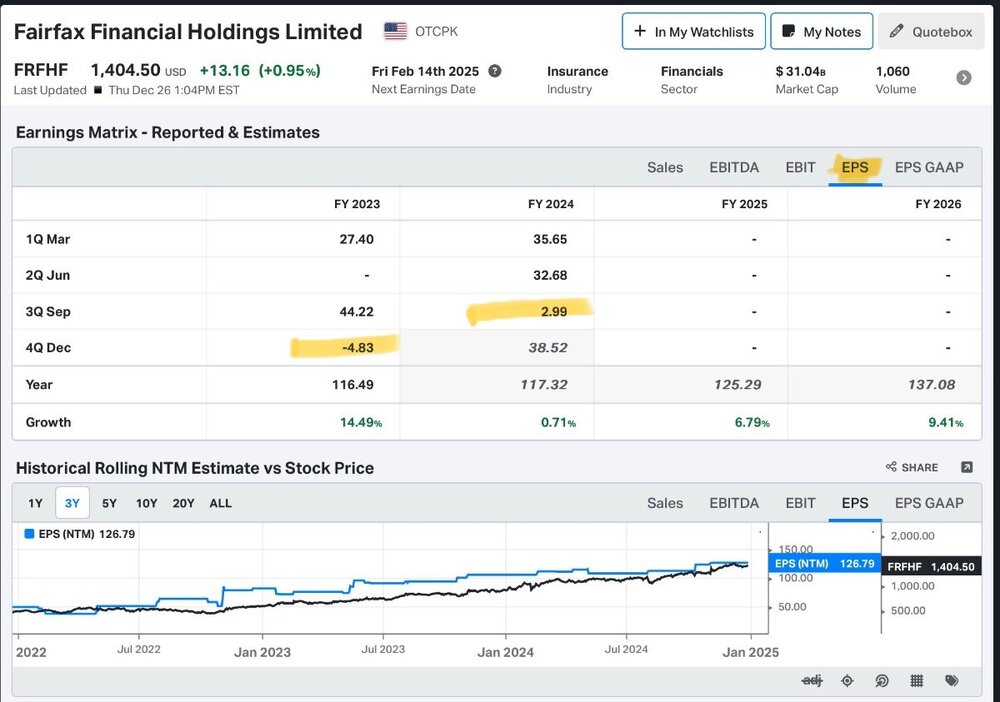Click the 116.49 Year total
1000x702 pixels.
pyautogui.click(x=353, y=384)
